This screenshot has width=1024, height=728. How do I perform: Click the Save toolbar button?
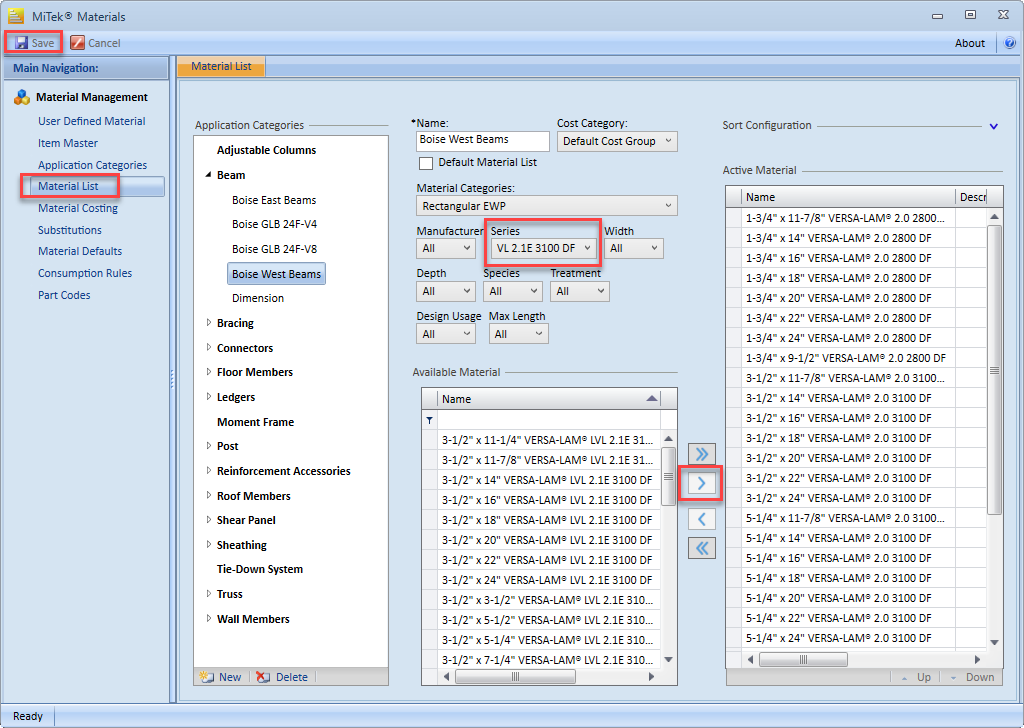(35, 43)
